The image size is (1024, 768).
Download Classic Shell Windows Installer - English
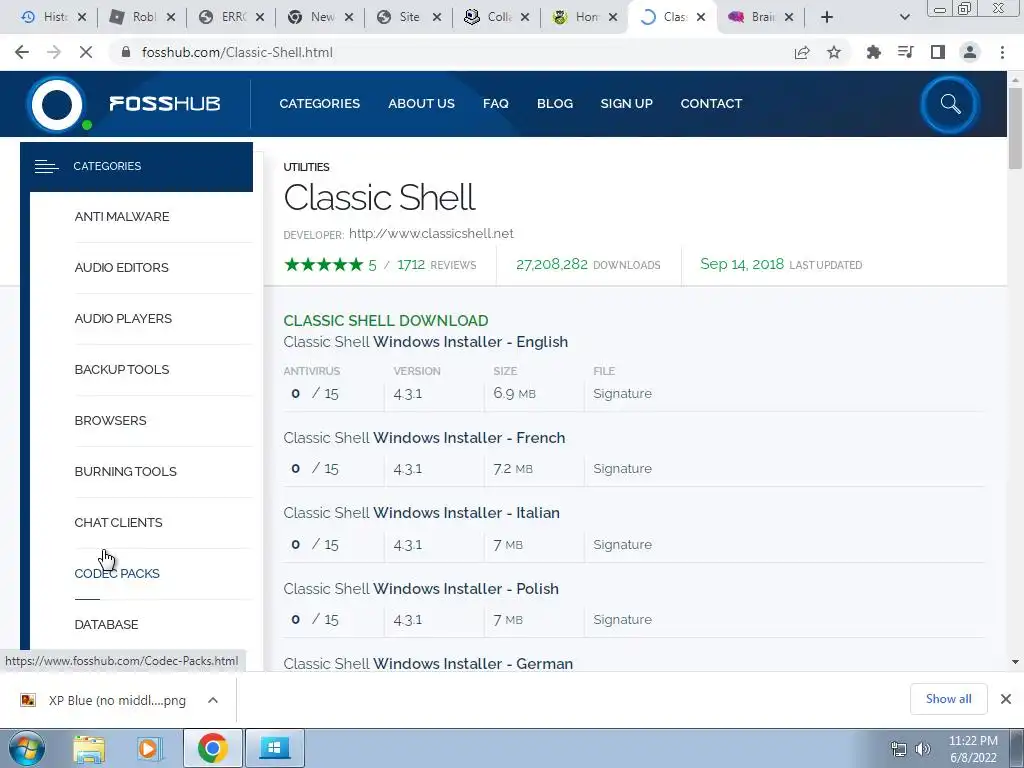425,342
